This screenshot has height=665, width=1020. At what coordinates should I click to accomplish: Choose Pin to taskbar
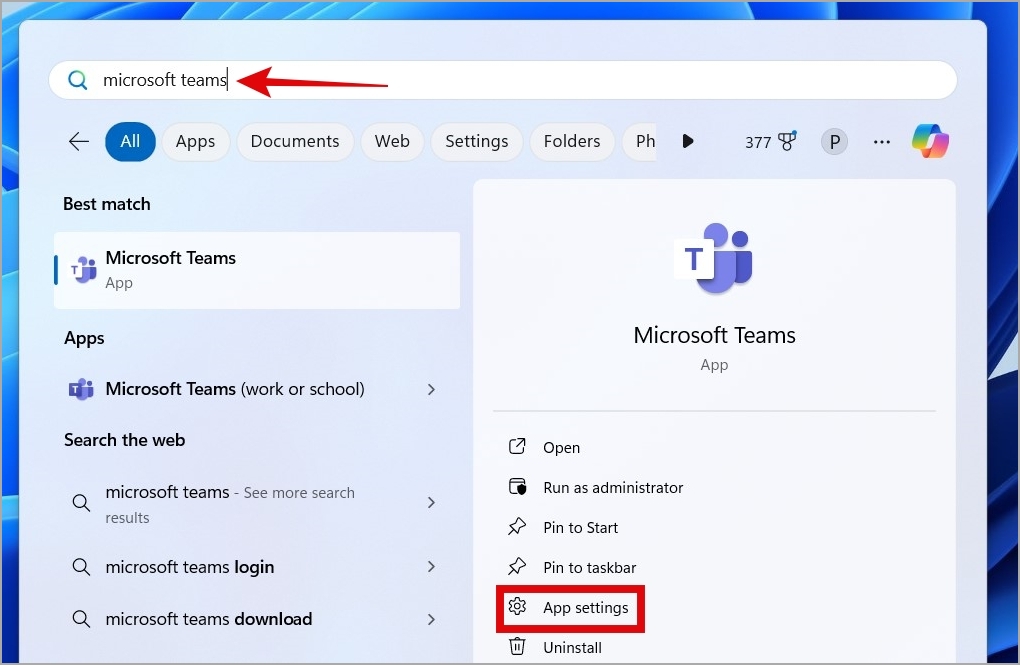pyautogui.click(x=589, y=567)
